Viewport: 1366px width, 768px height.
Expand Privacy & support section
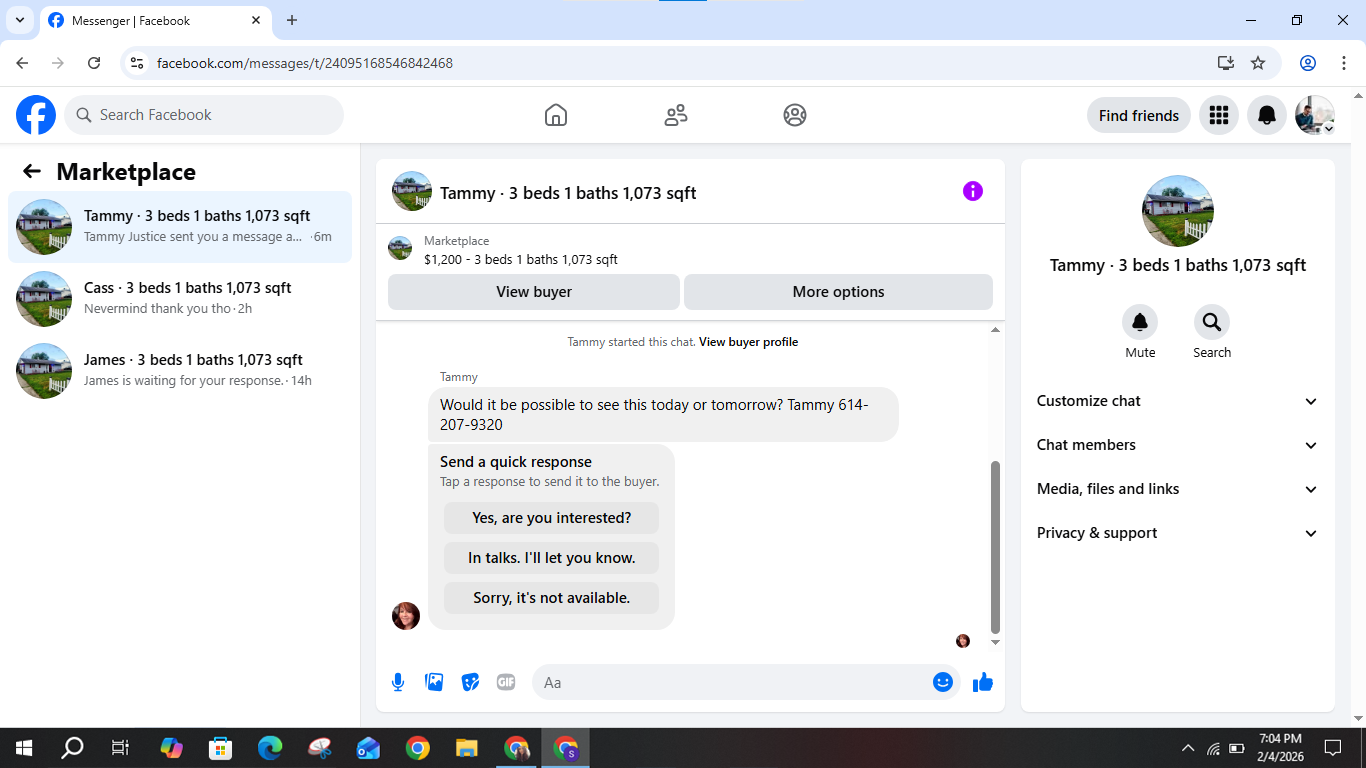[1178, 533]
